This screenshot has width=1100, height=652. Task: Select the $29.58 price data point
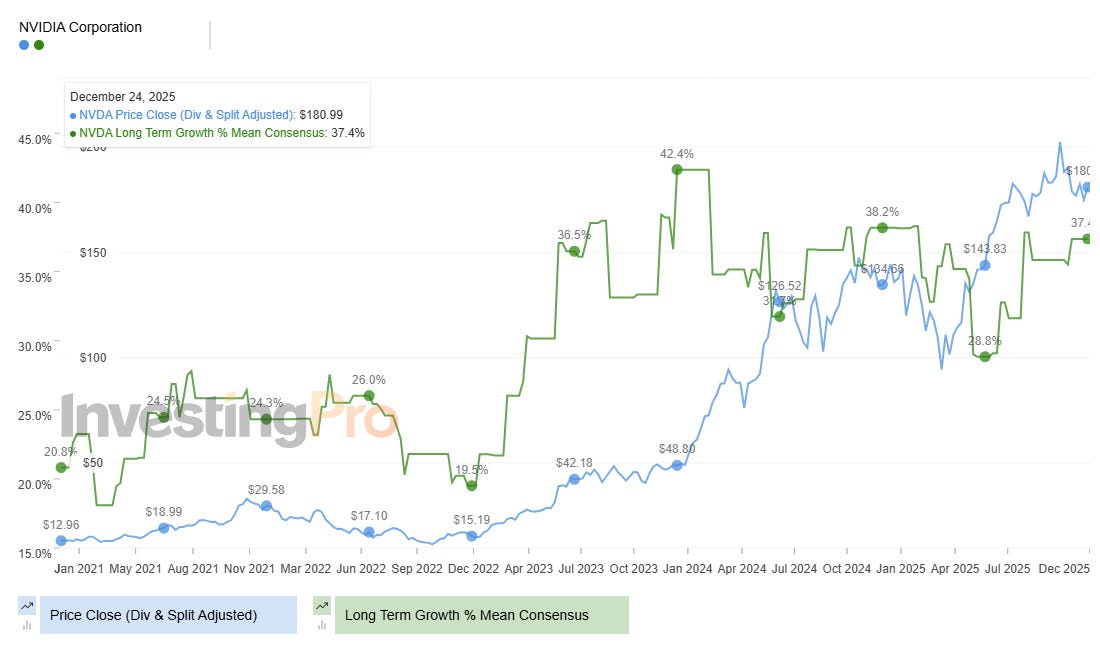coord(266,505)
